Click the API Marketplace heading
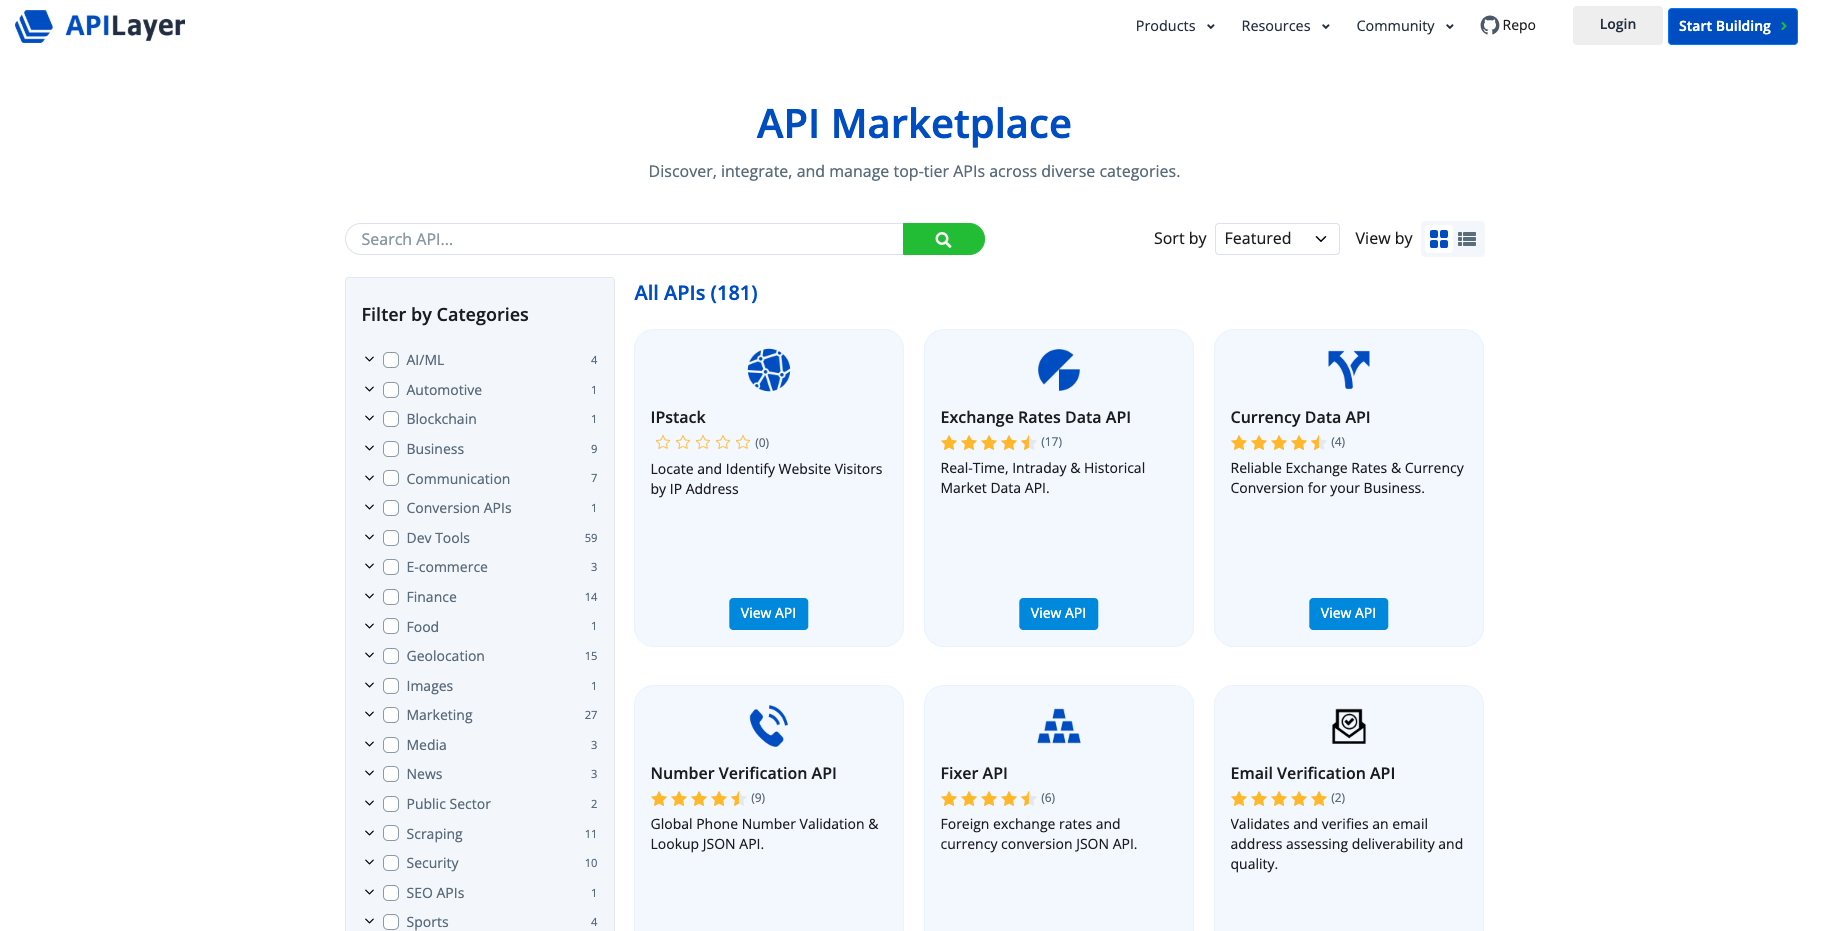Screen dimensions: 1832x931 click(x=914, y=124)
